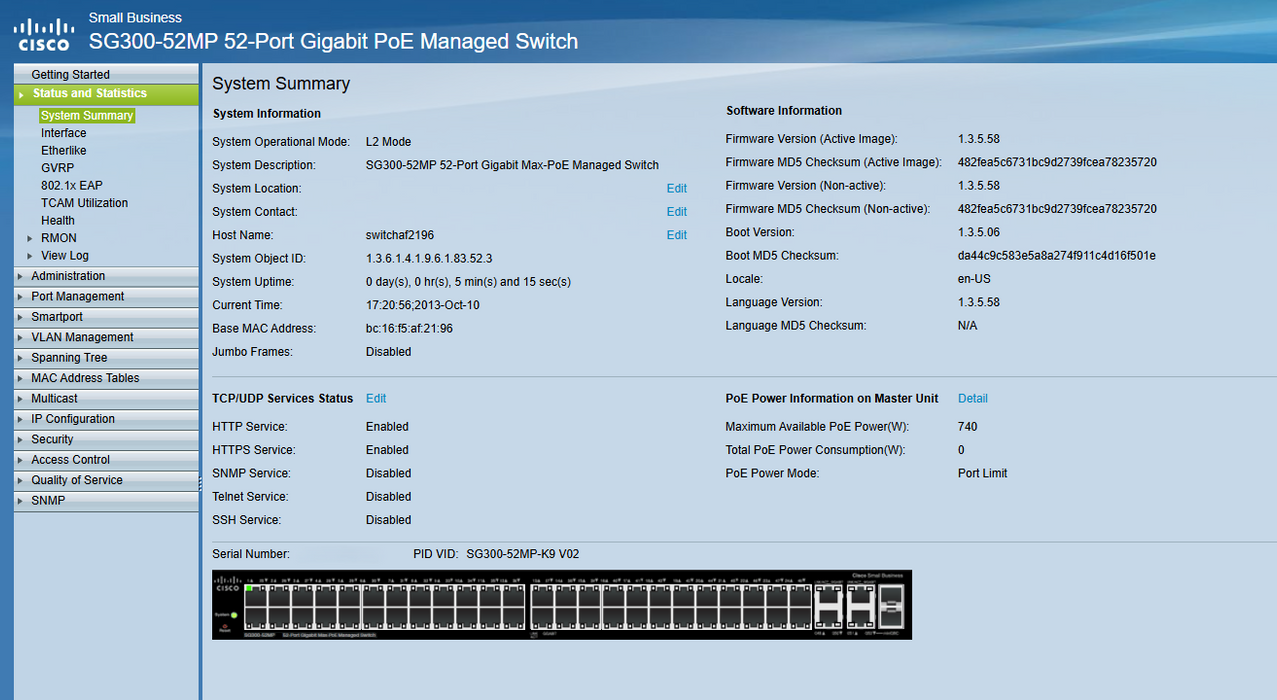Click the HTTP Service Enabled status
This screenshot has width=1277, height=700.
[387, 427]
